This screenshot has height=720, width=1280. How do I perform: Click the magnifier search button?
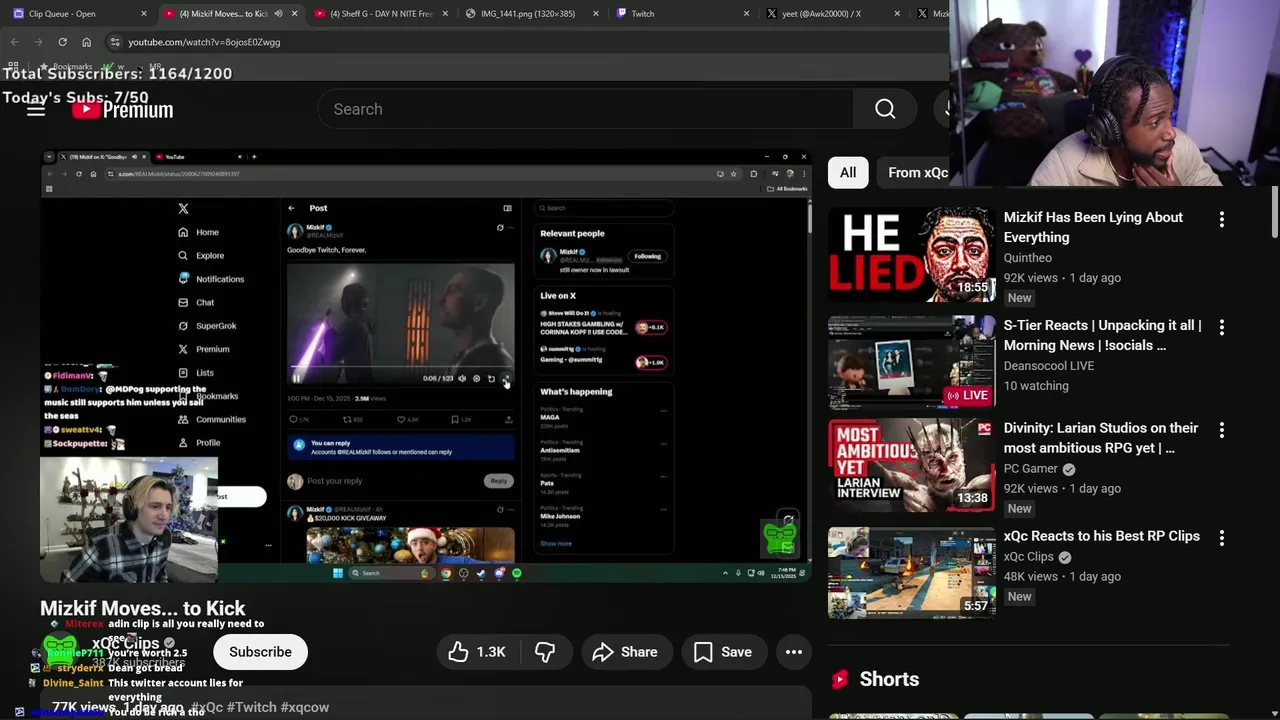point(885,109)
